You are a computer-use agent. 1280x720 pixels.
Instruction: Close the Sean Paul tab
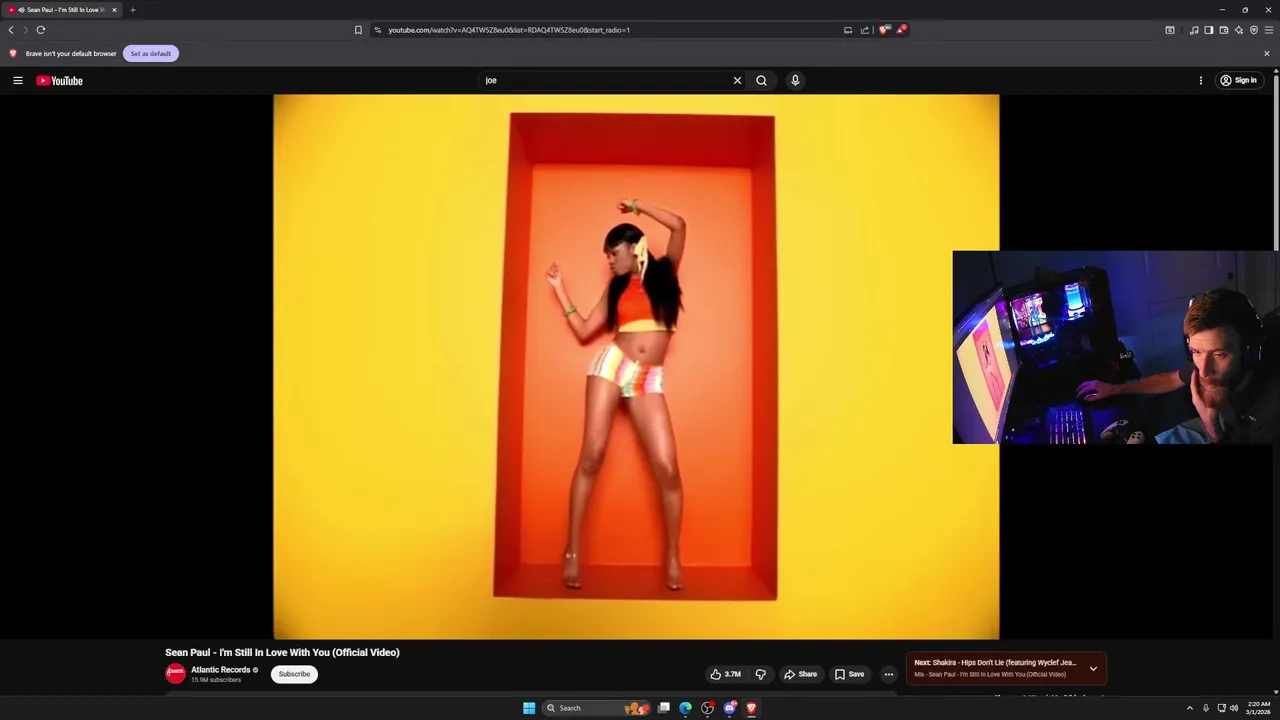coord(114,10)
